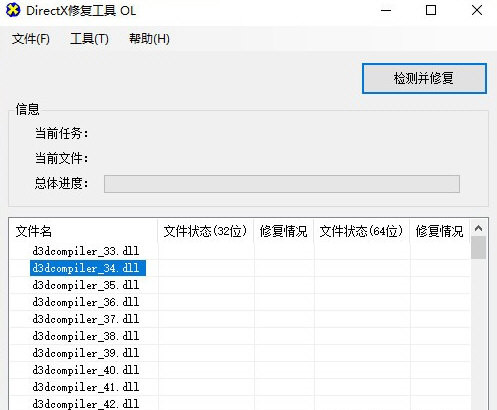Image resolution: width=497 pixels, height=410 pixels.
Task: Minimize the DirectX修复工具 window
Action: (386, 10)
